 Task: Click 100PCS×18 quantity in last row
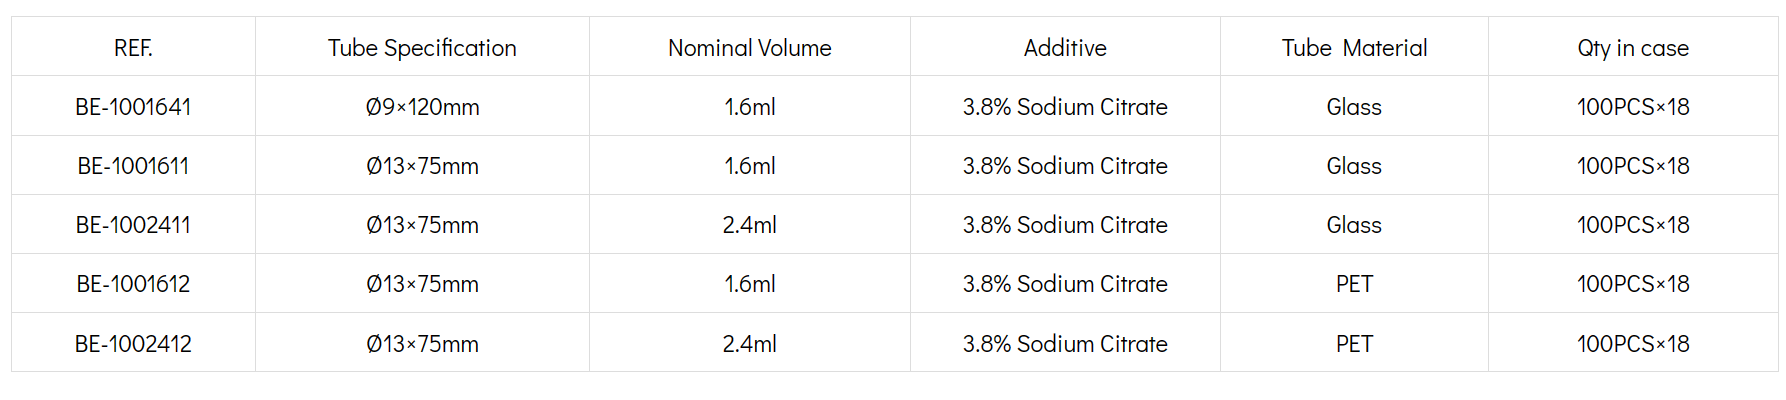click(1633, 344)
